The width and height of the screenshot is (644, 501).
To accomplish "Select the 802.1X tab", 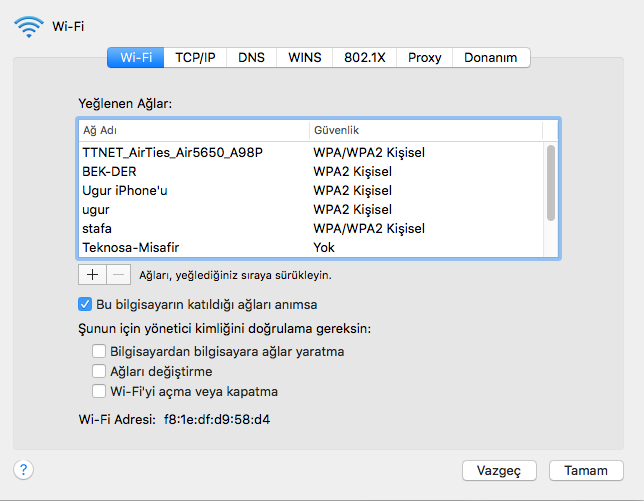I will click(364, 57).
